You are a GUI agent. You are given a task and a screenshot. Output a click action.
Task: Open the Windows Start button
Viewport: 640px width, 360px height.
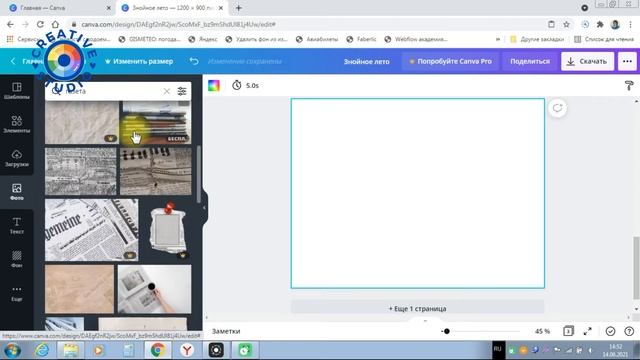tap(13, 350)
